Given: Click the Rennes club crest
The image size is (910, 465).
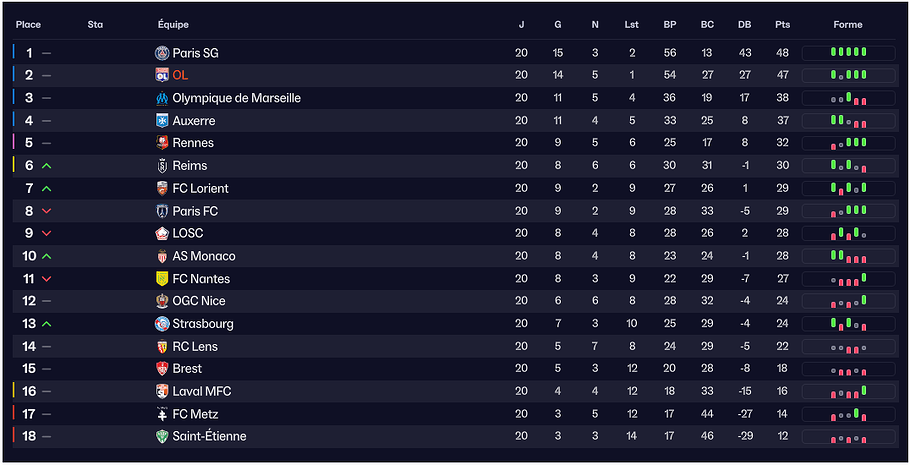Looking at the screenshot, I should 162,143.
